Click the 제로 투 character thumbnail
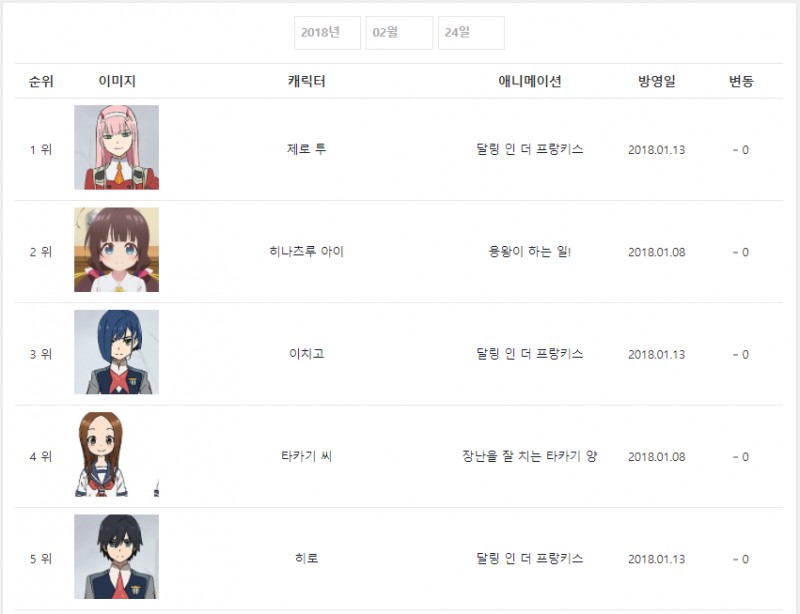Screen dimensions: 800x614 tap(116, 148)
